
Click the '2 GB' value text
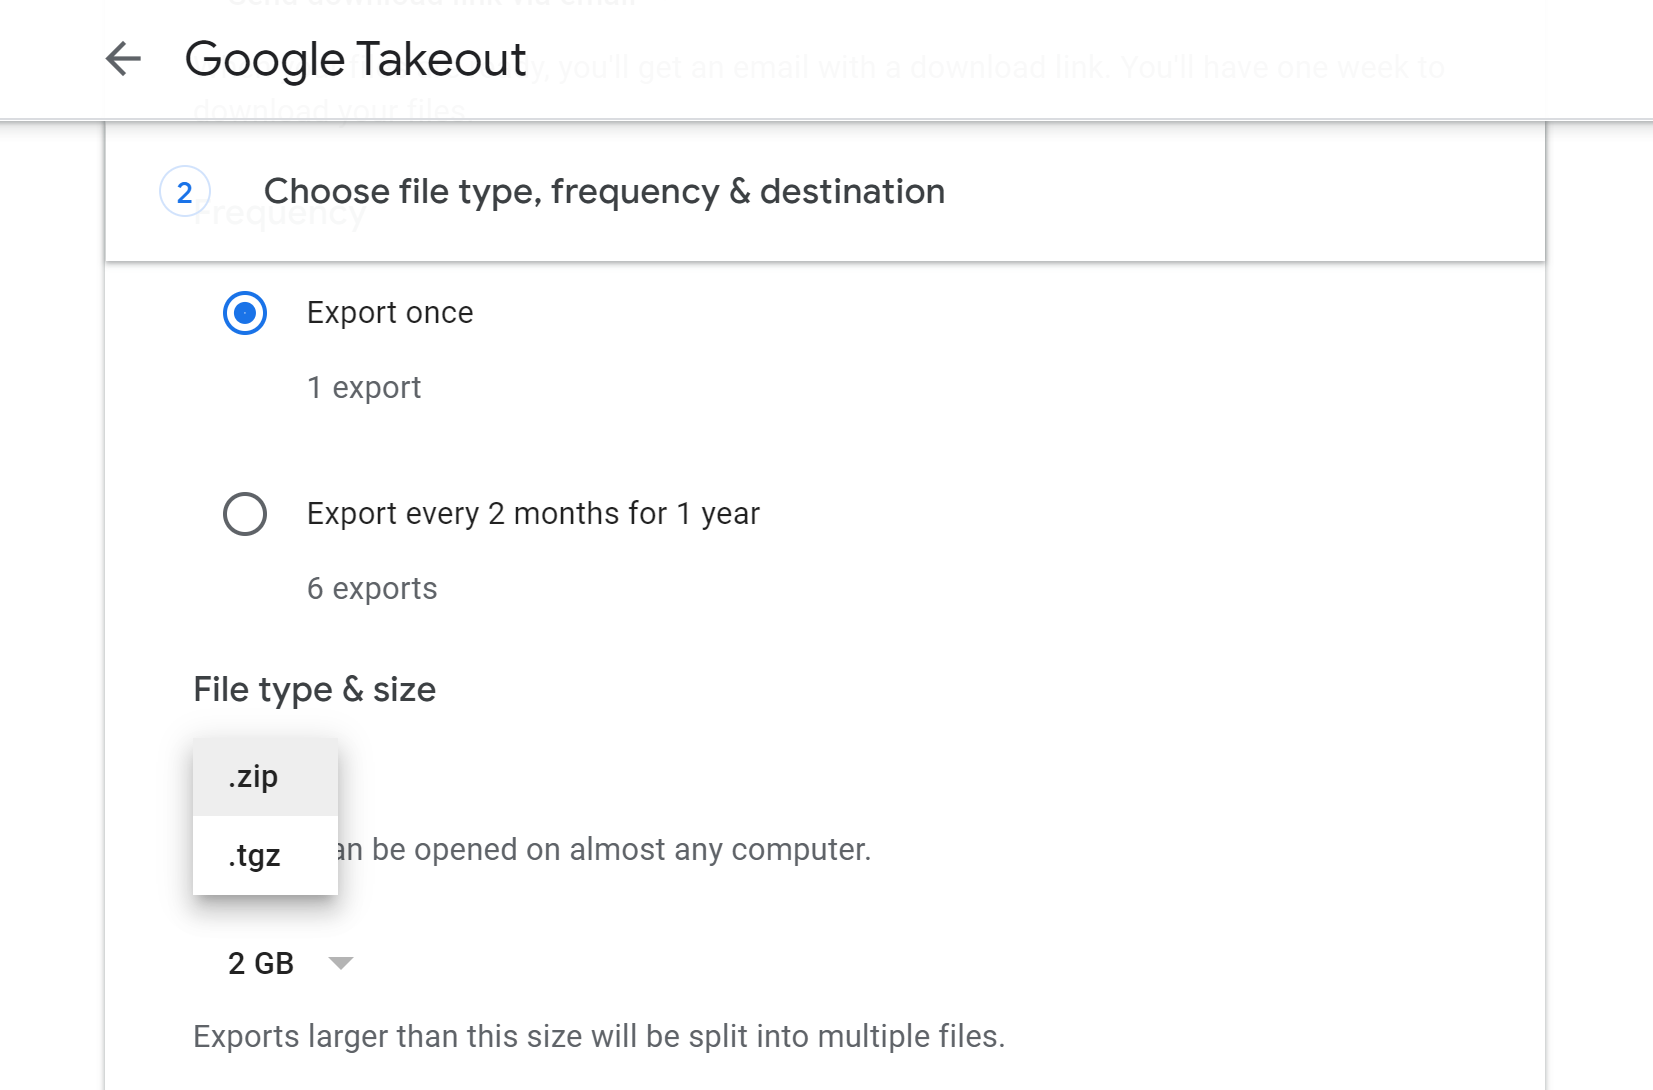pyautogui.click(x=261, y=963)
